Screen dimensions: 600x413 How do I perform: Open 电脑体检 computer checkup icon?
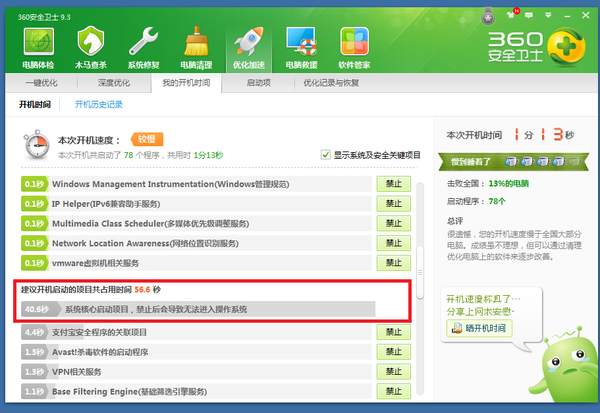(x=38, y=48)
